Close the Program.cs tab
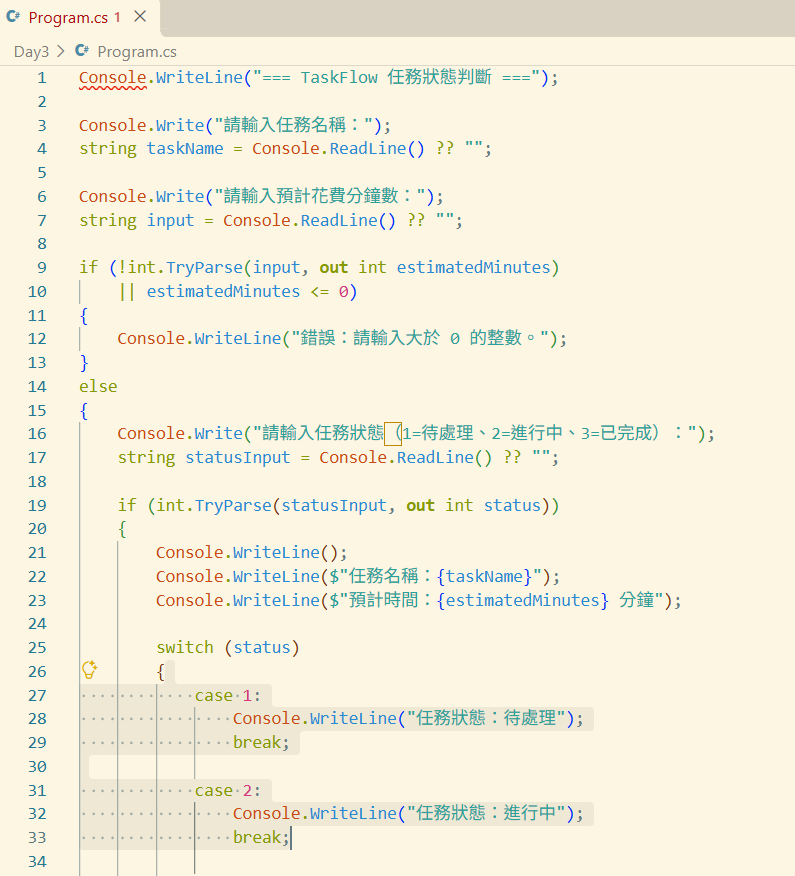 140,17
